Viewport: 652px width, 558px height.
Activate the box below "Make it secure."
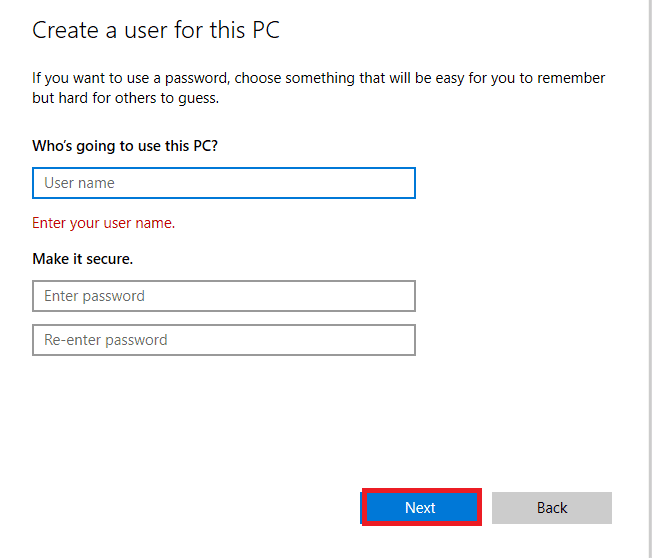[223, 296]
